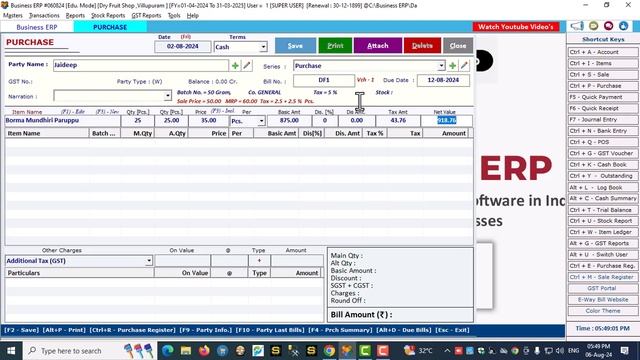Open notification center icon in taskbar
Screen dimensions: 640x360
coord(624,351)
